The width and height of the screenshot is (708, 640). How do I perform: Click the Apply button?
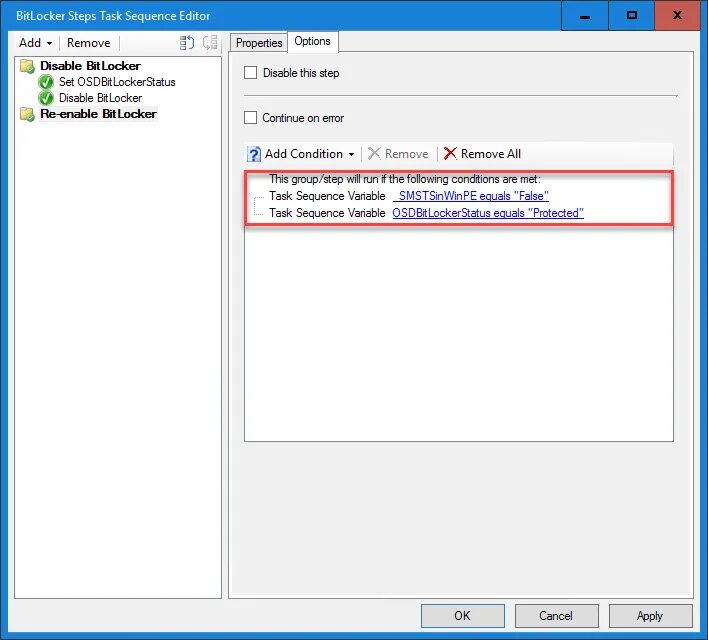[650, 616]
